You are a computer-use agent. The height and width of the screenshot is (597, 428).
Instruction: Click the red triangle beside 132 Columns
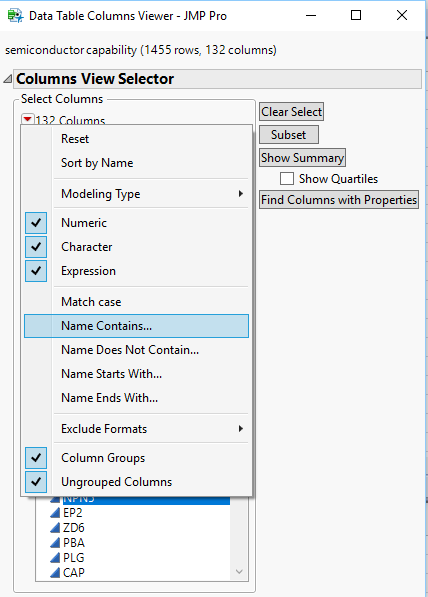click(27, 119)
